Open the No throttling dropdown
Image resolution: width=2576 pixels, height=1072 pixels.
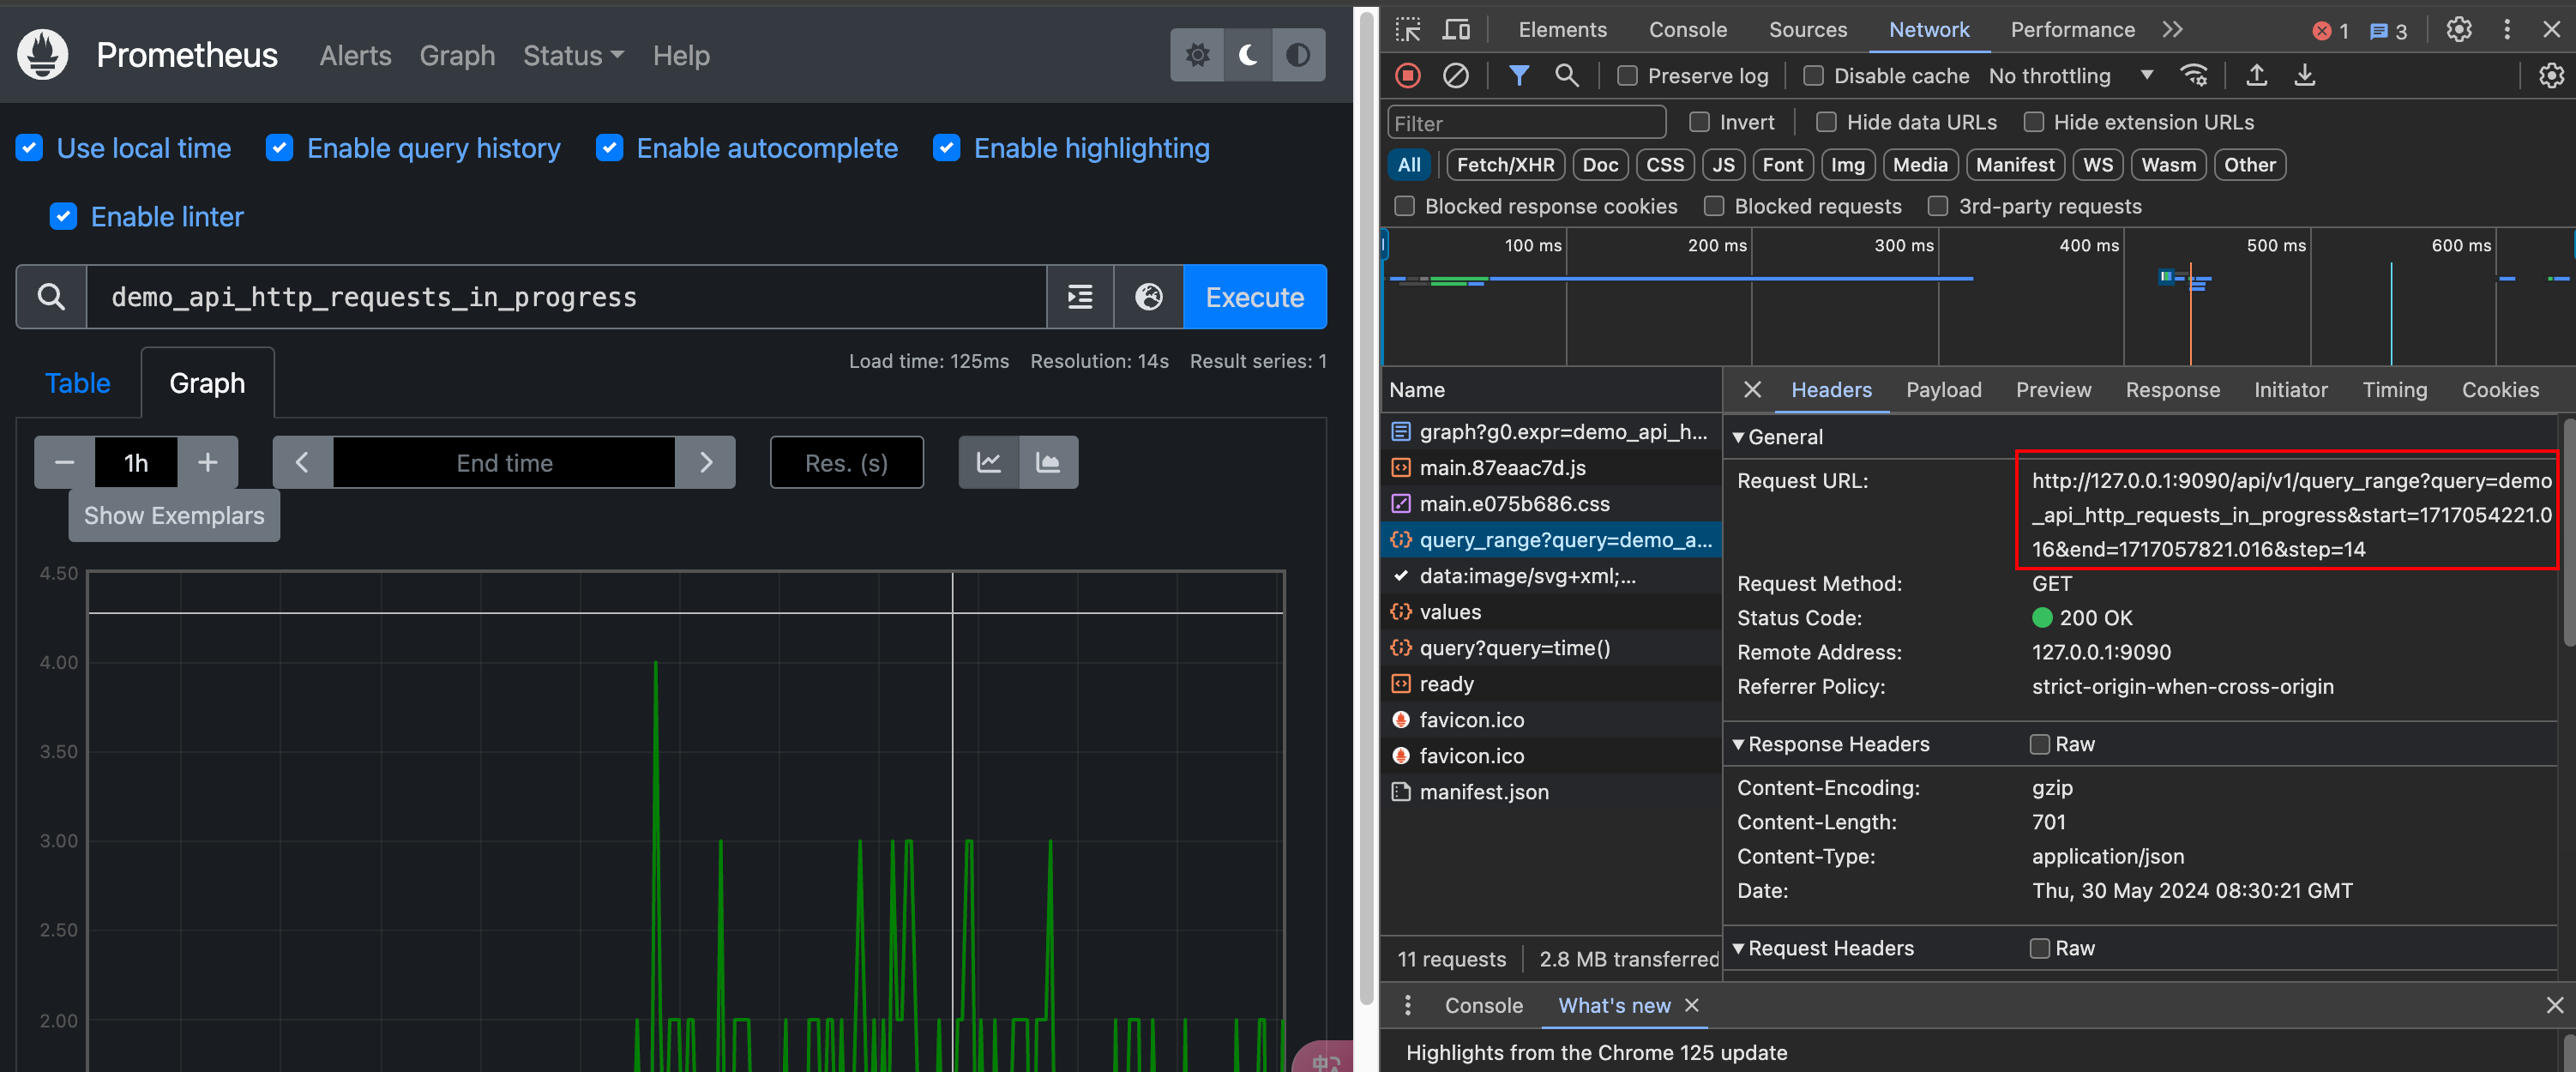(2070, 76)
